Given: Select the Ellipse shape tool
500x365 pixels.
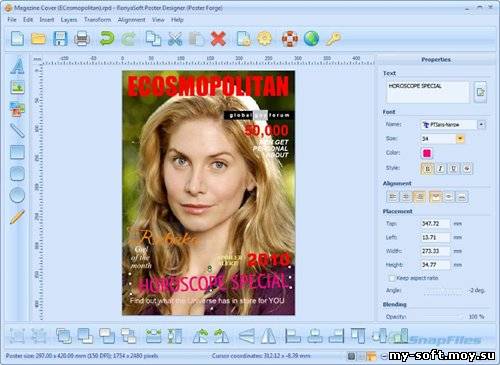Looking at the screenshot, I should tap(17, 195).
